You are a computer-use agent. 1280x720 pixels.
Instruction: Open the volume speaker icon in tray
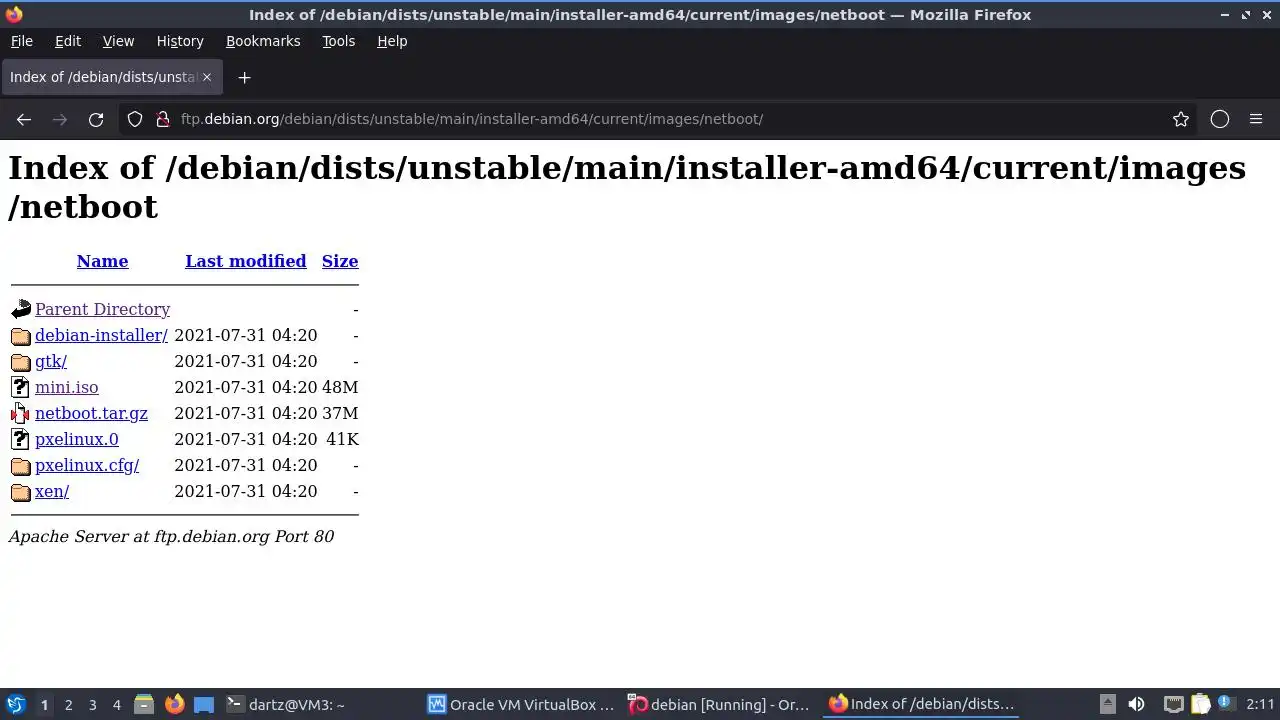coord(1136,704)
